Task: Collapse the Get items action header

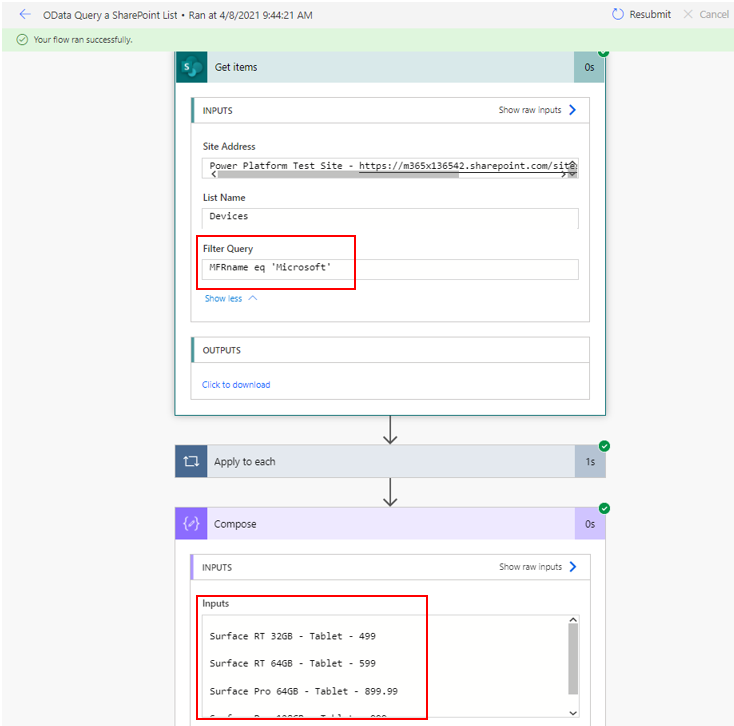Action: tap(390, 67)
